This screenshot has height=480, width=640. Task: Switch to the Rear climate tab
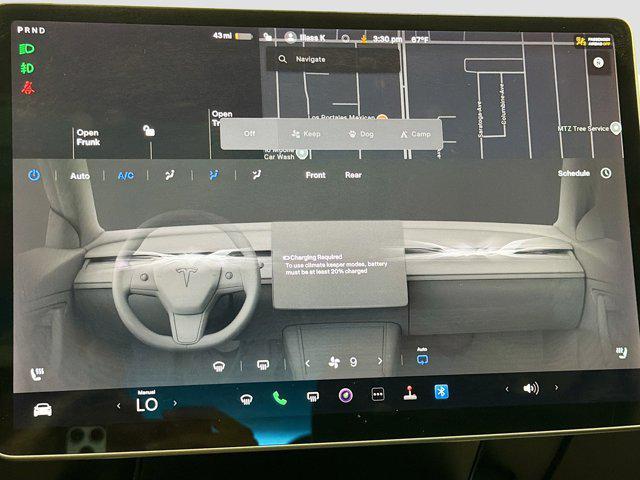[x=353, y=175]
